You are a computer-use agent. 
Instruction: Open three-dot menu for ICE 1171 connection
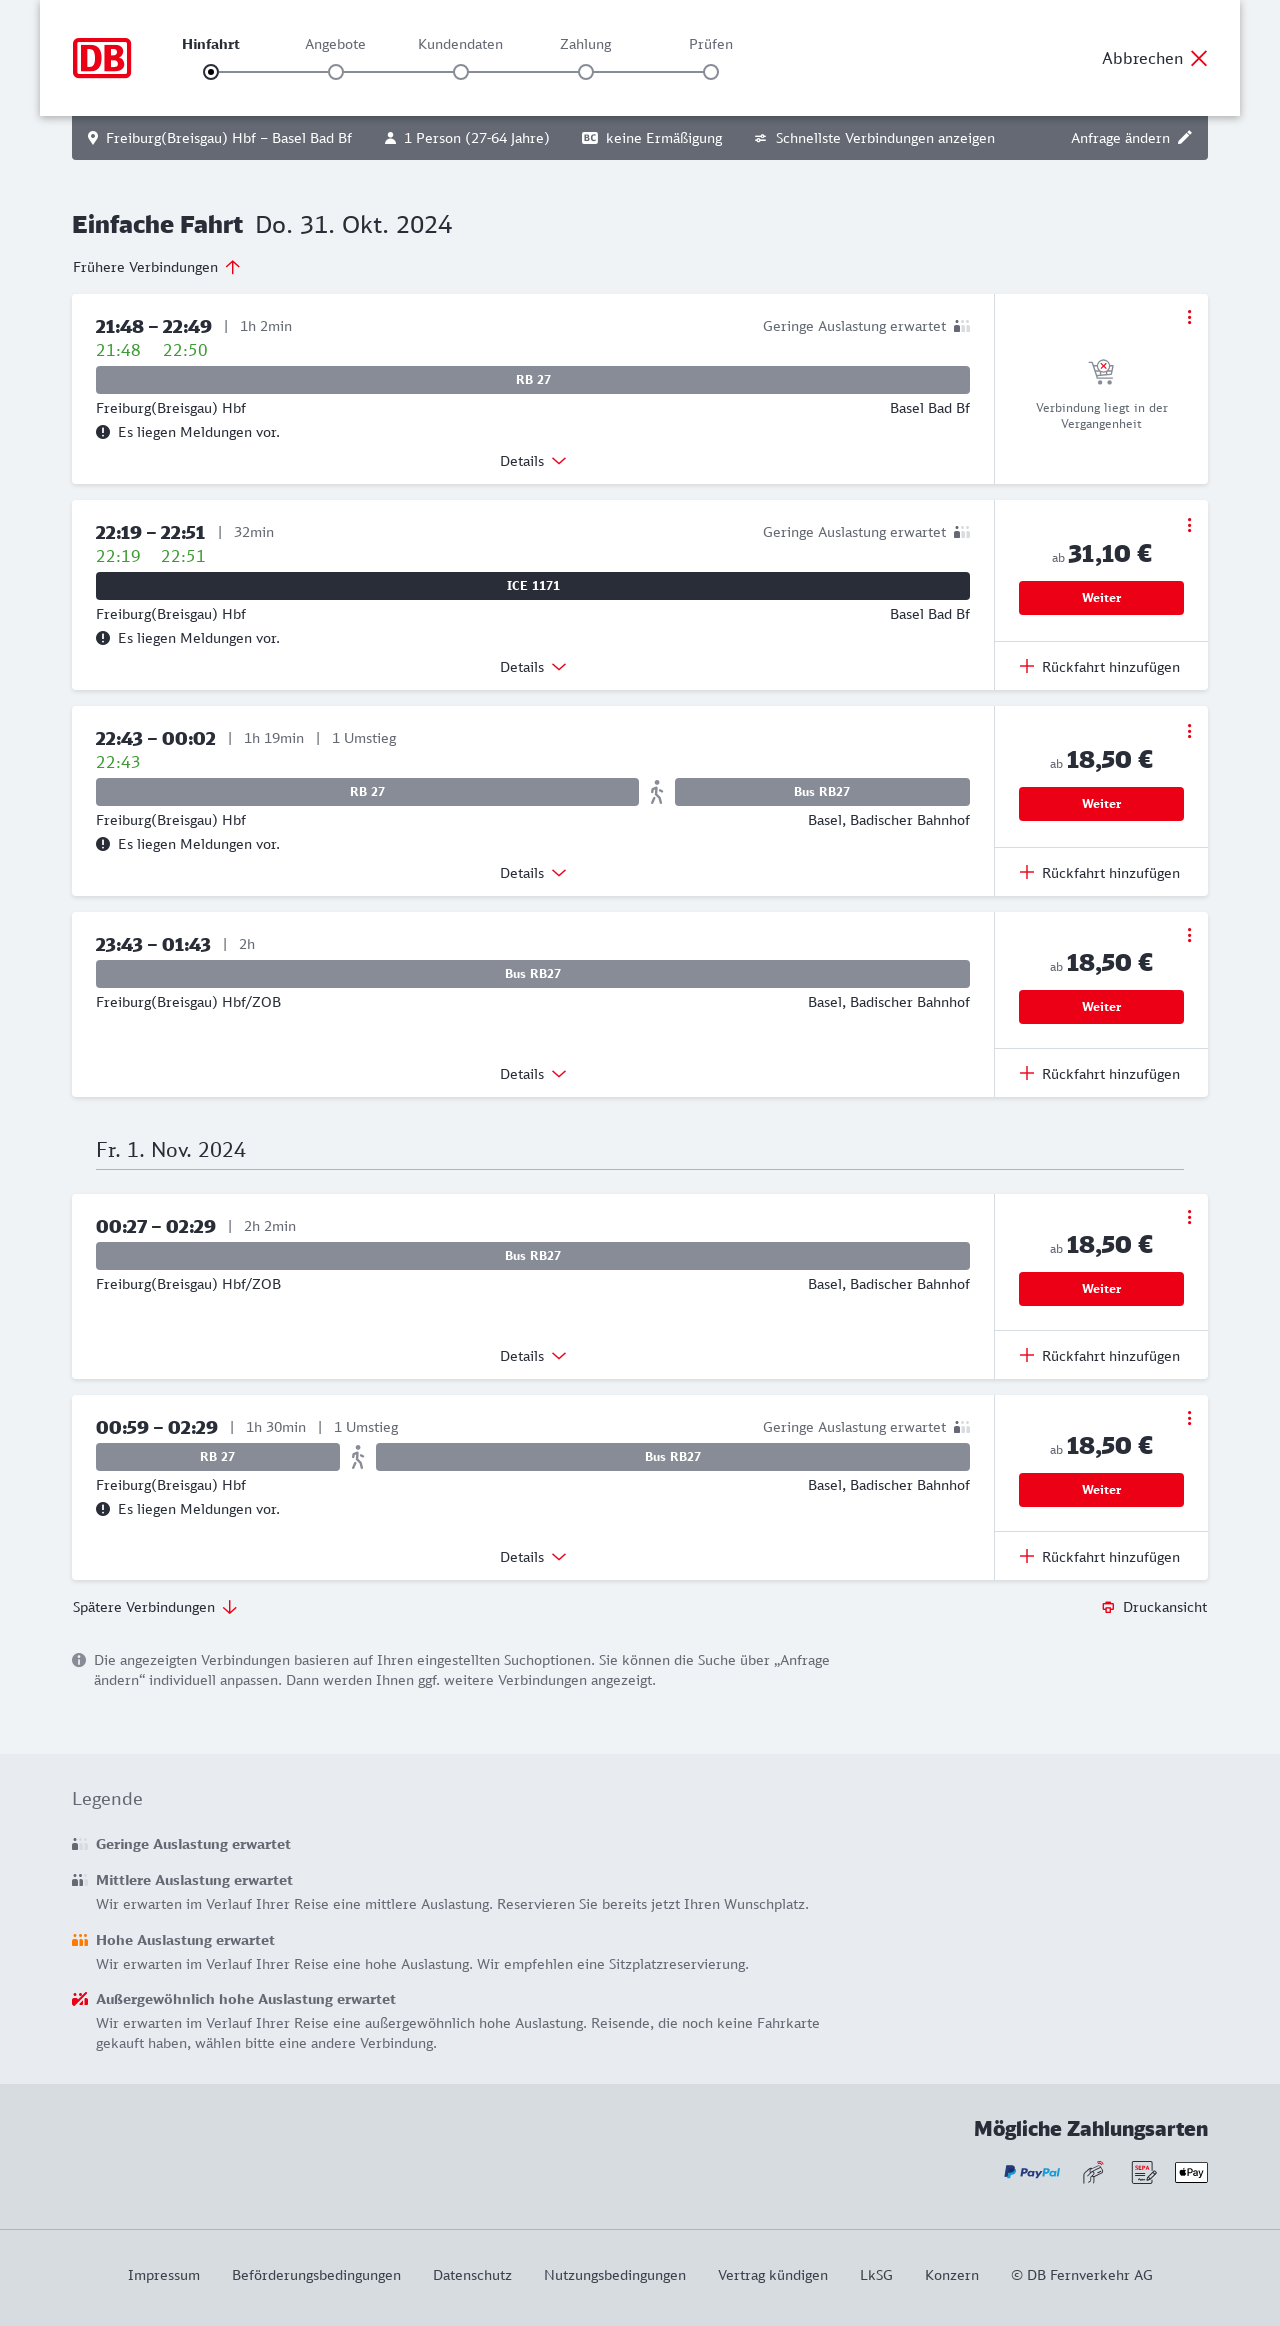click(1189, 525)
